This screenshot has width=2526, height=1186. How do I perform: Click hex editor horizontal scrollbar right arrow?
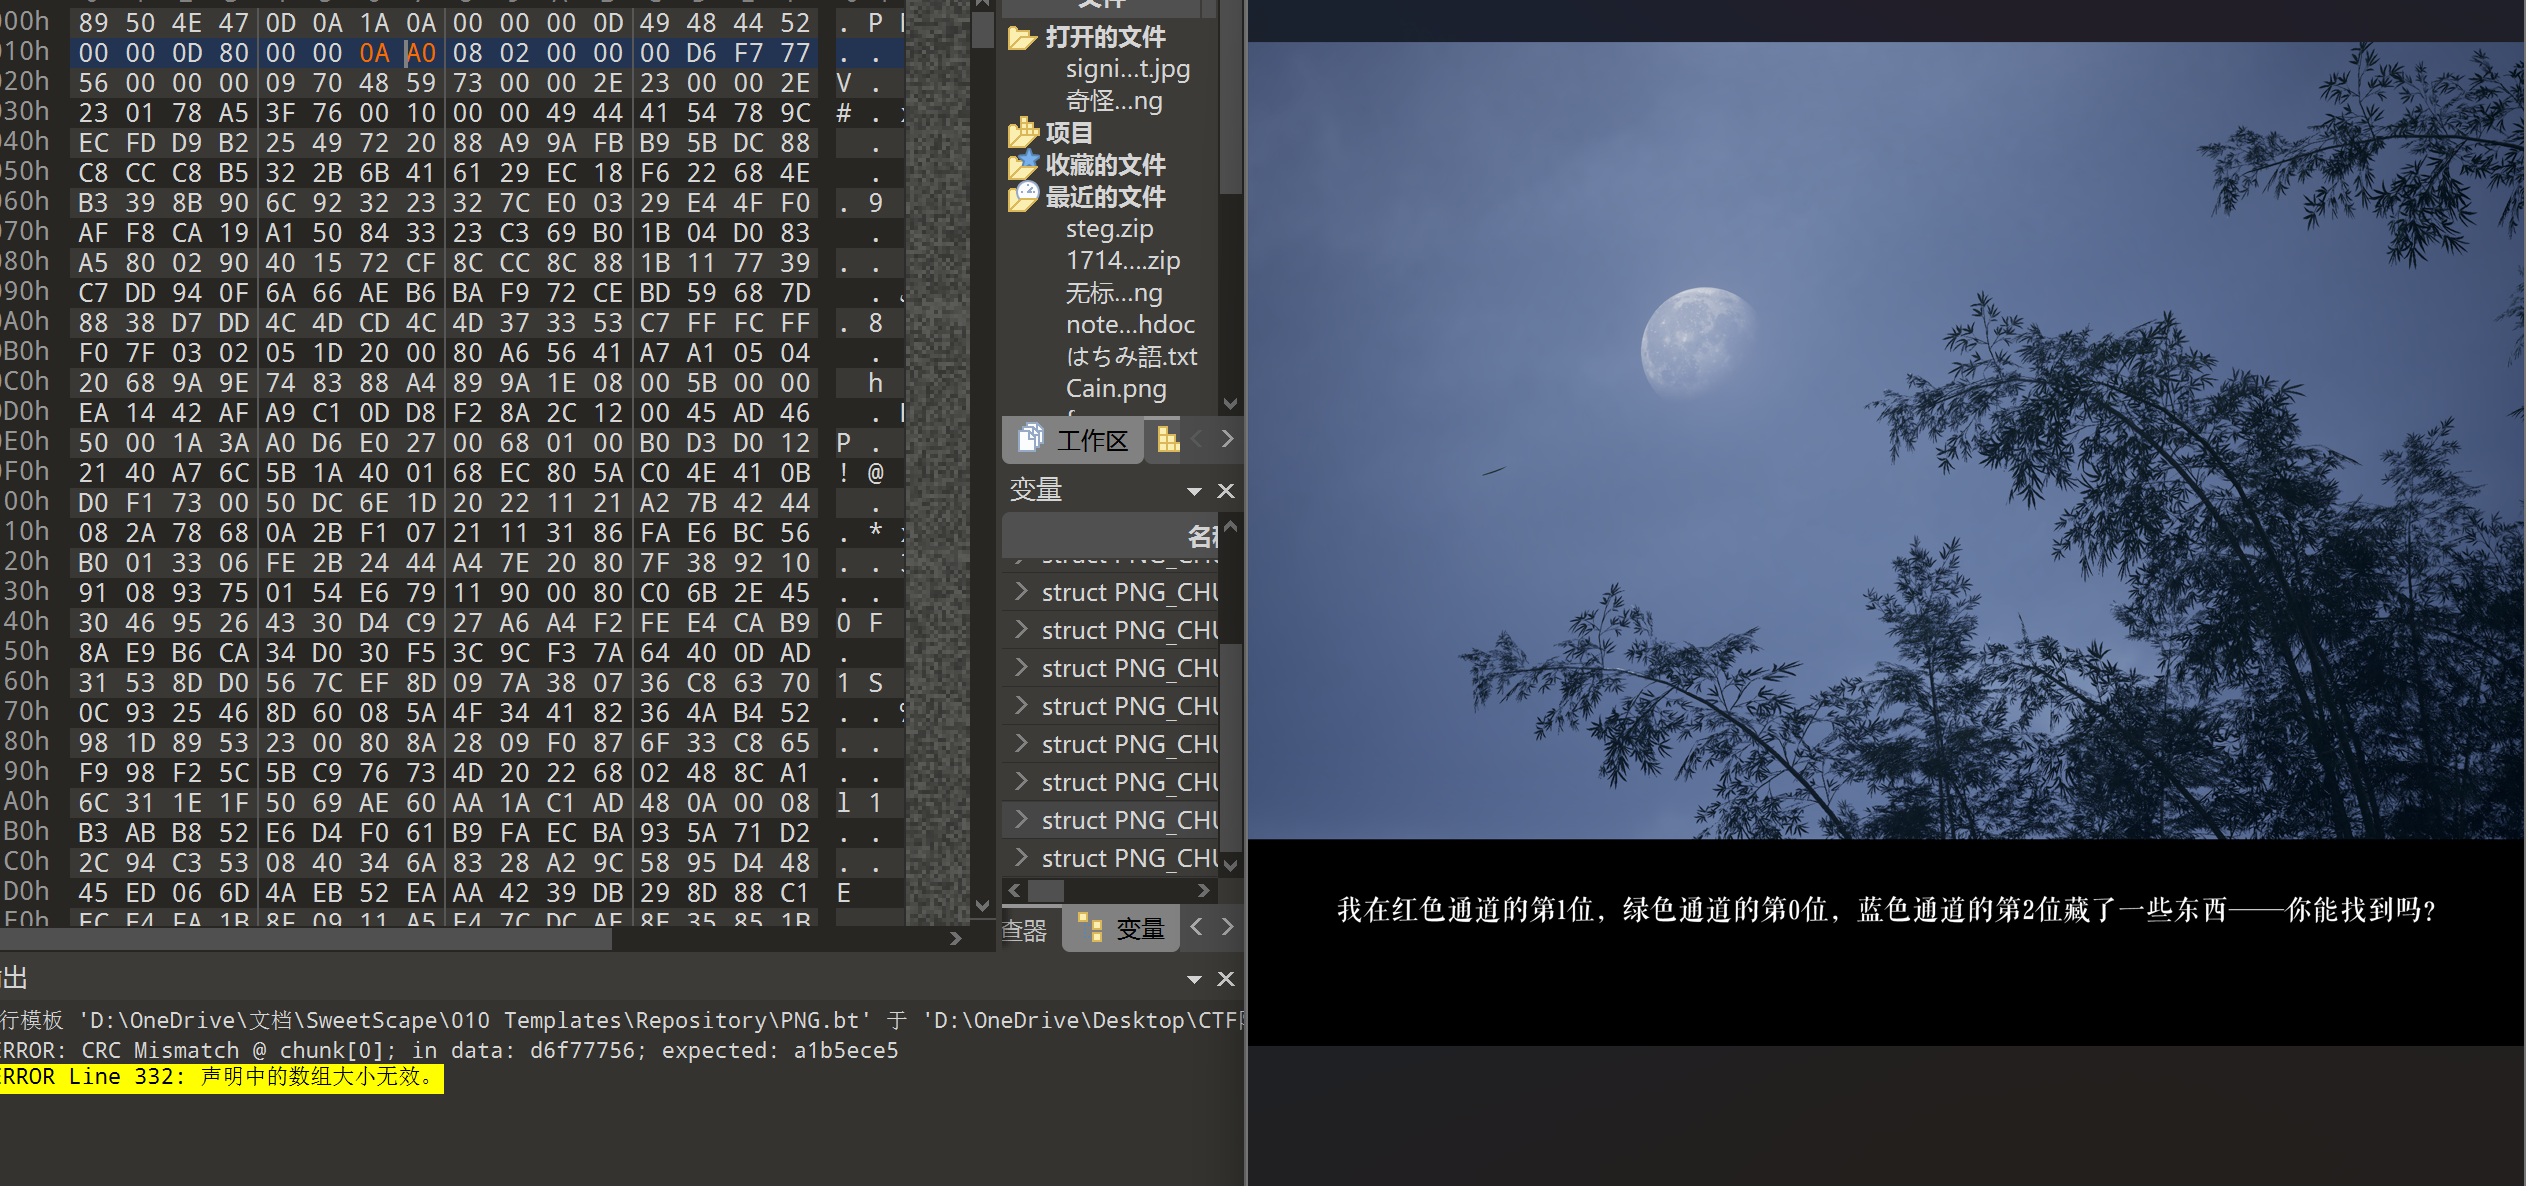[x=955, y=938]
